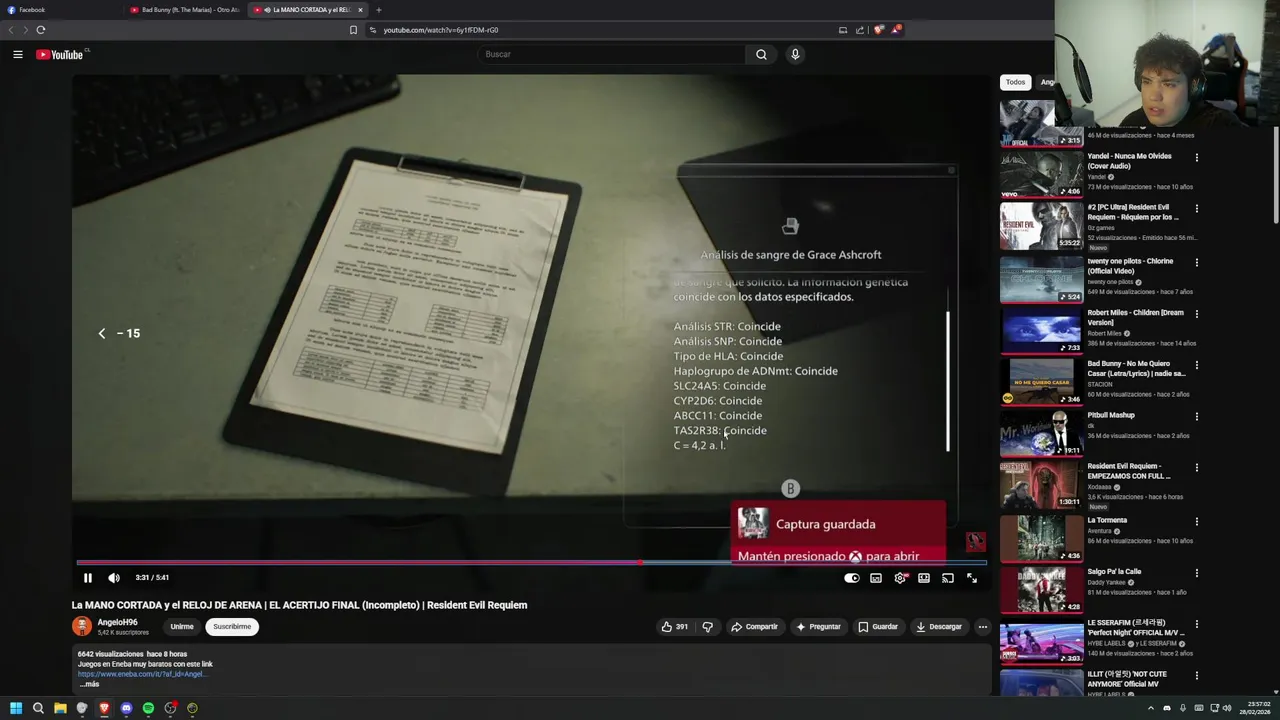Screen dimensions: 1280x720
Task: Open AngeloH96 channel avatar
Action: coord(82,626)
